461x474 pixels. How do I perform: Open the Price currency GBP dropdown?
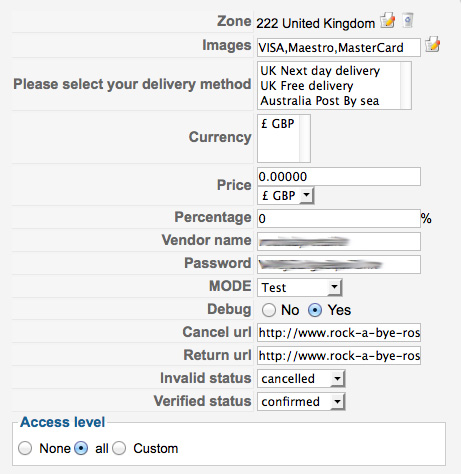click(x=285, y=195)
